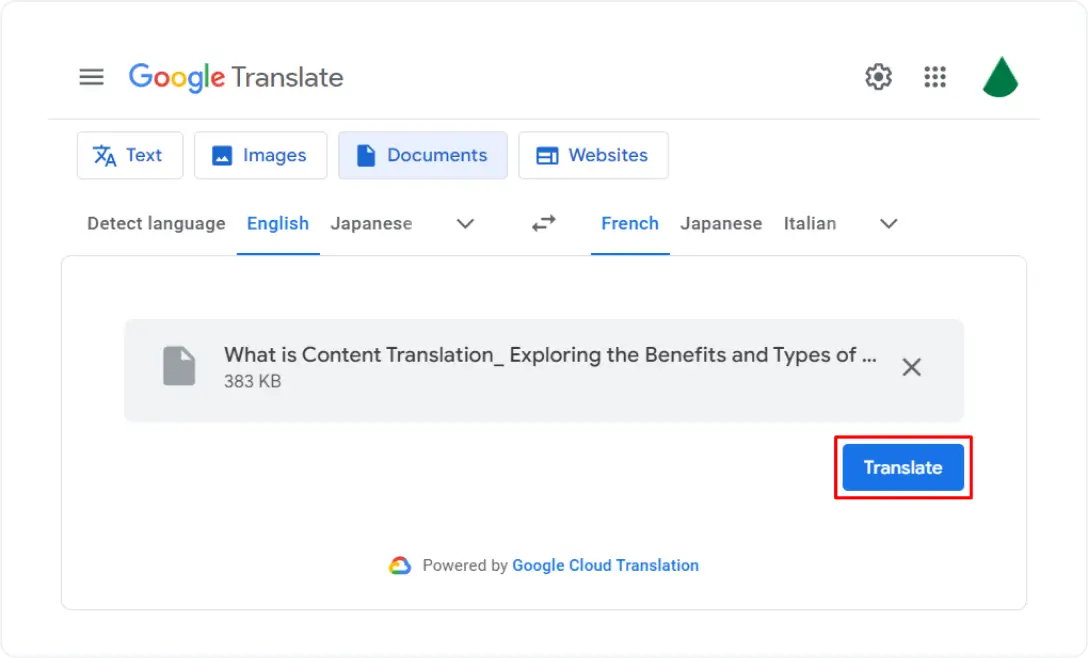Image resolution: width=1088 pixels, height=658 pixels.
Task: Click the green Google account avatar
Action: 999,77
